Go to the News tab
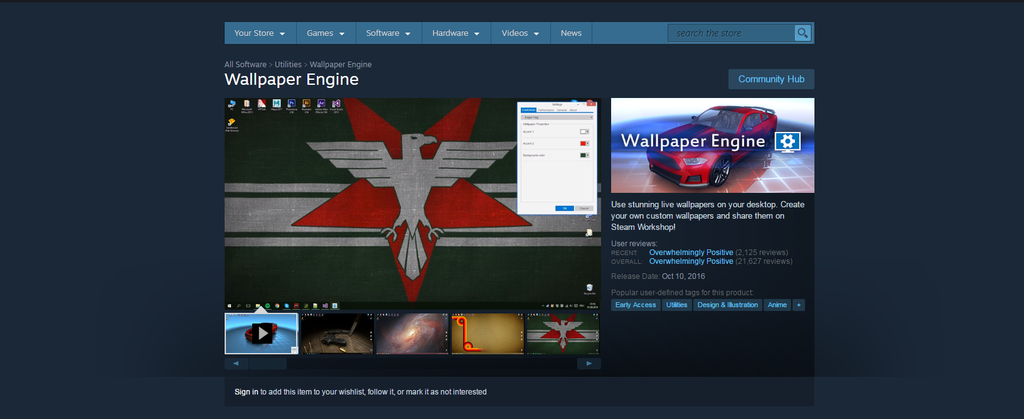Screen dimensions: 1024x419 [x=571, y=33]
